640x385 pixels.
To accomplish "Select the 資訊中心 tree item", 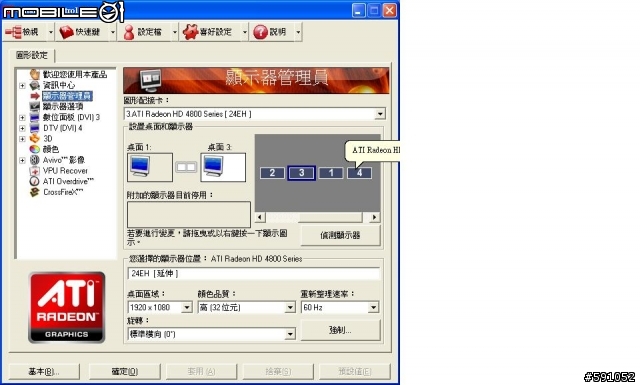I will 59,85.
